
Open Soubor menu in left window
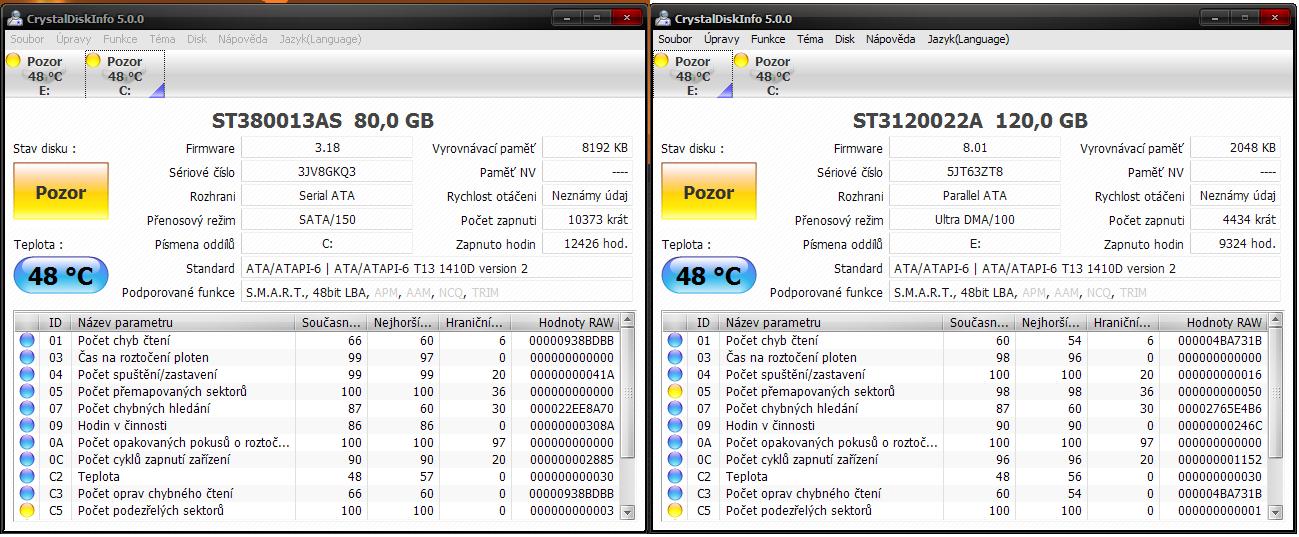(x=27, y=39)
